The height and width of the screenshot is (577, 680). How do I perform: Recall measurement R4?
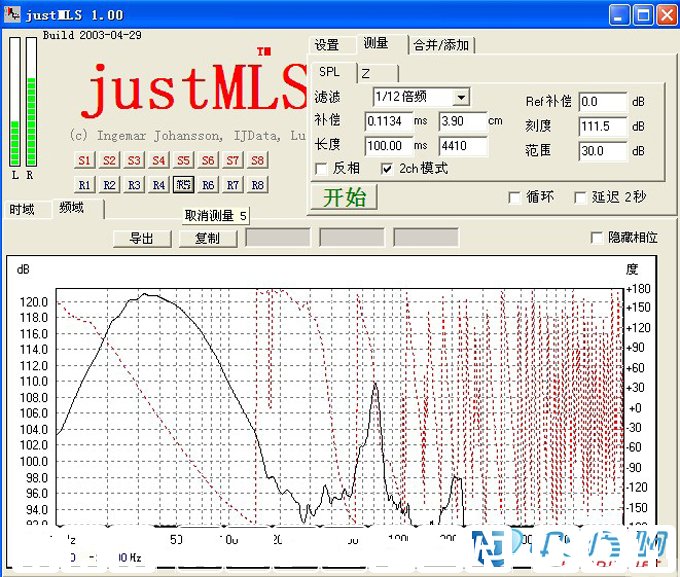[x=159, y=185]
